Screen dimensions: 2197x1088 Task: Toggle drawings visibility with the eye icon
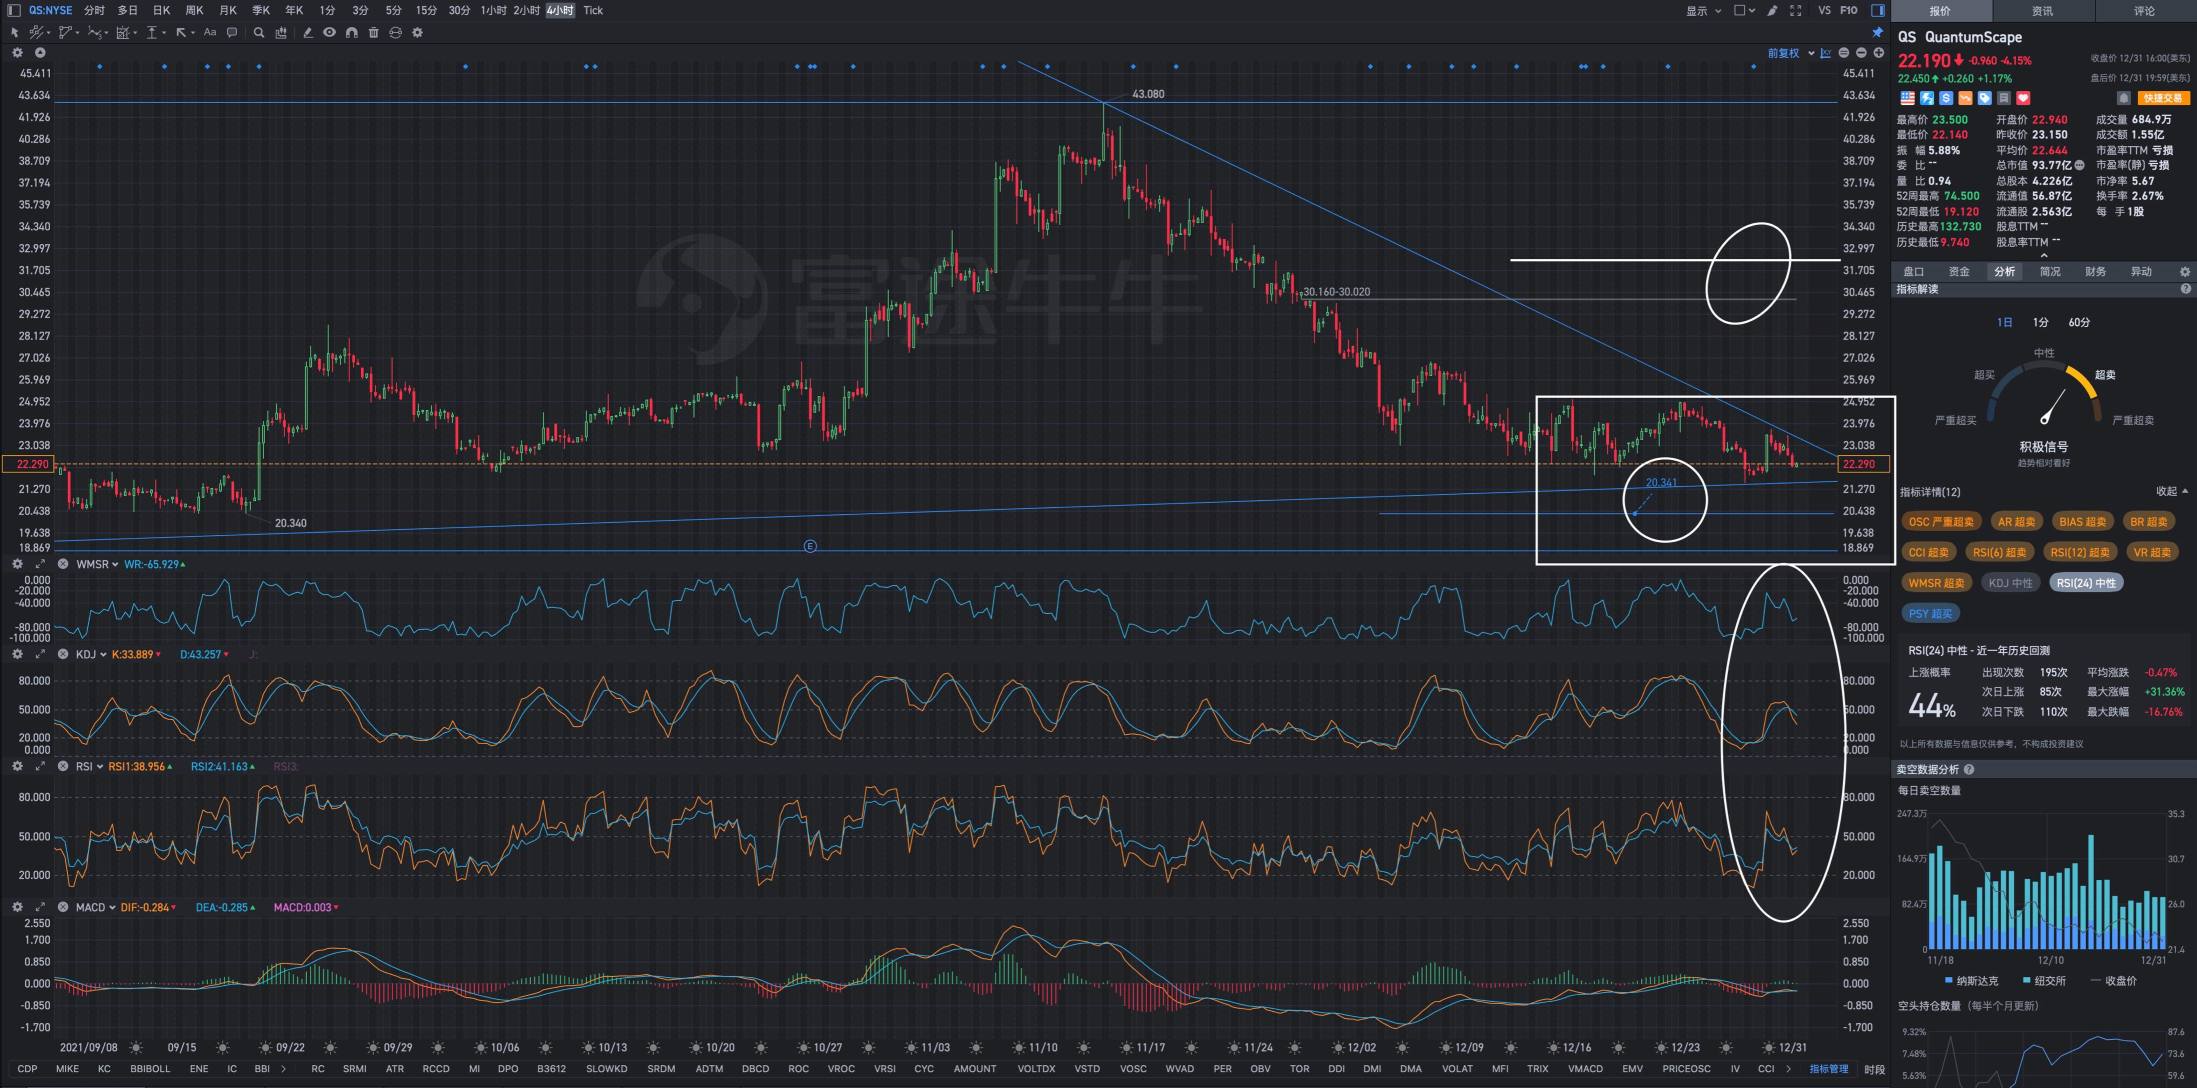(x=329, y=32)
